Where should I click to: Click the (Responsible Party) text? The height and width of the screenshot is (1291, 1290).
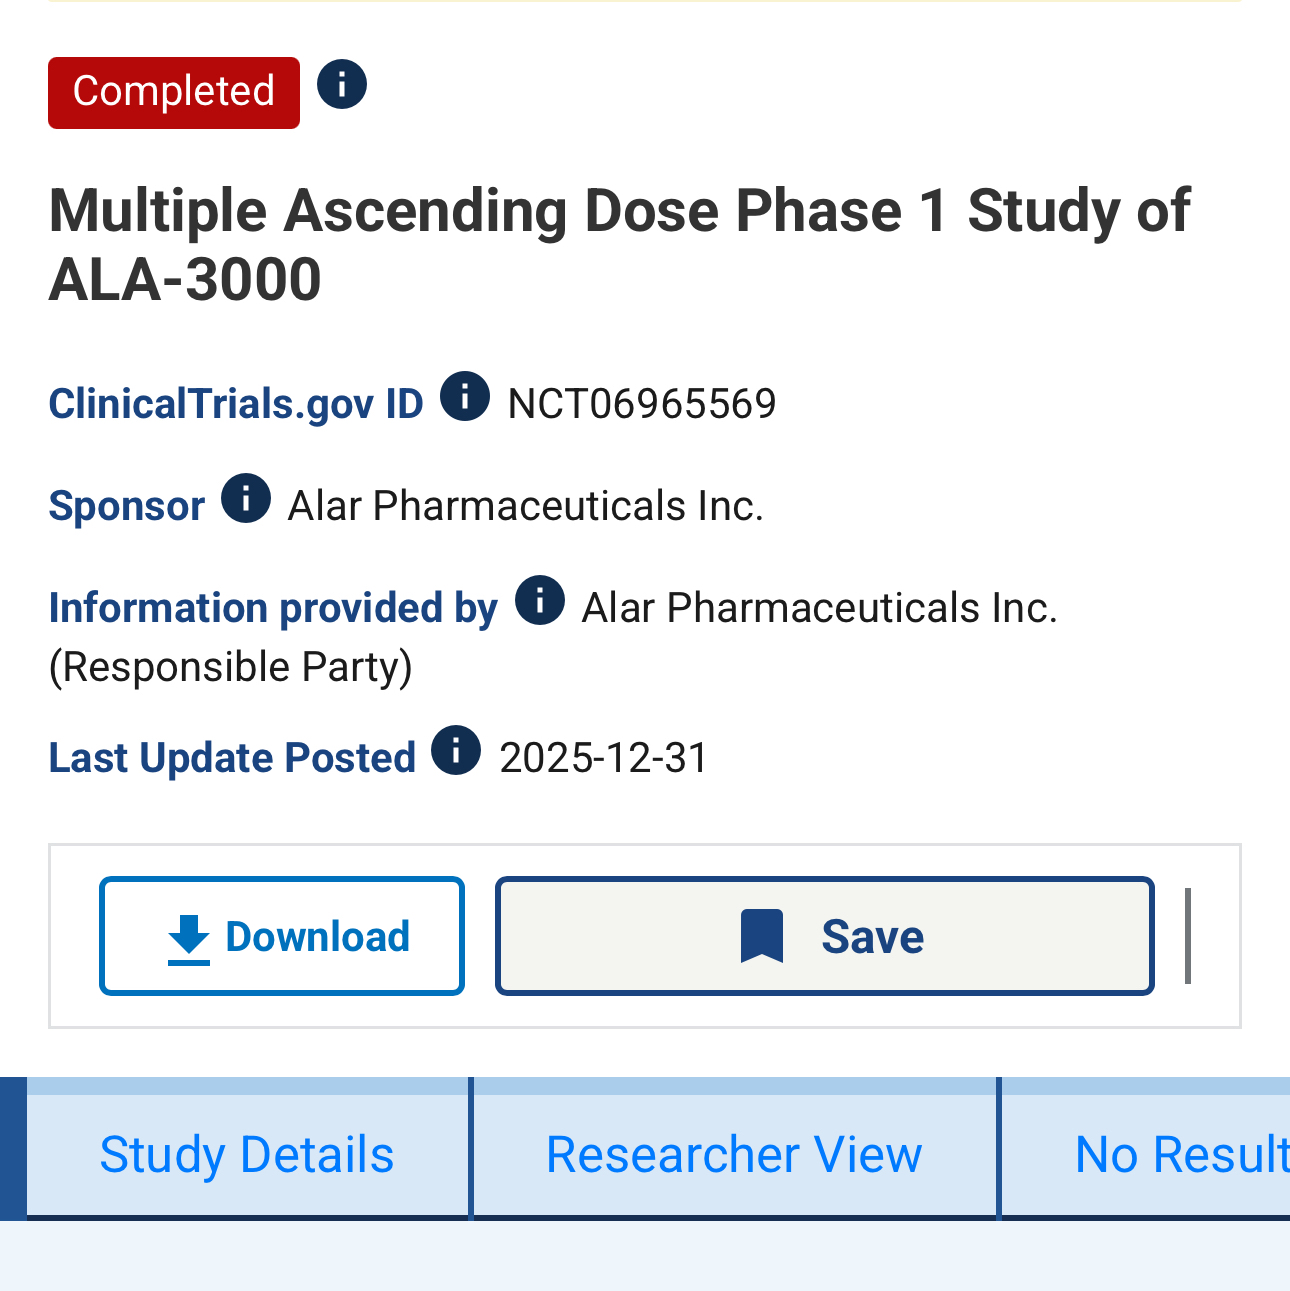[x=231, y=667]
